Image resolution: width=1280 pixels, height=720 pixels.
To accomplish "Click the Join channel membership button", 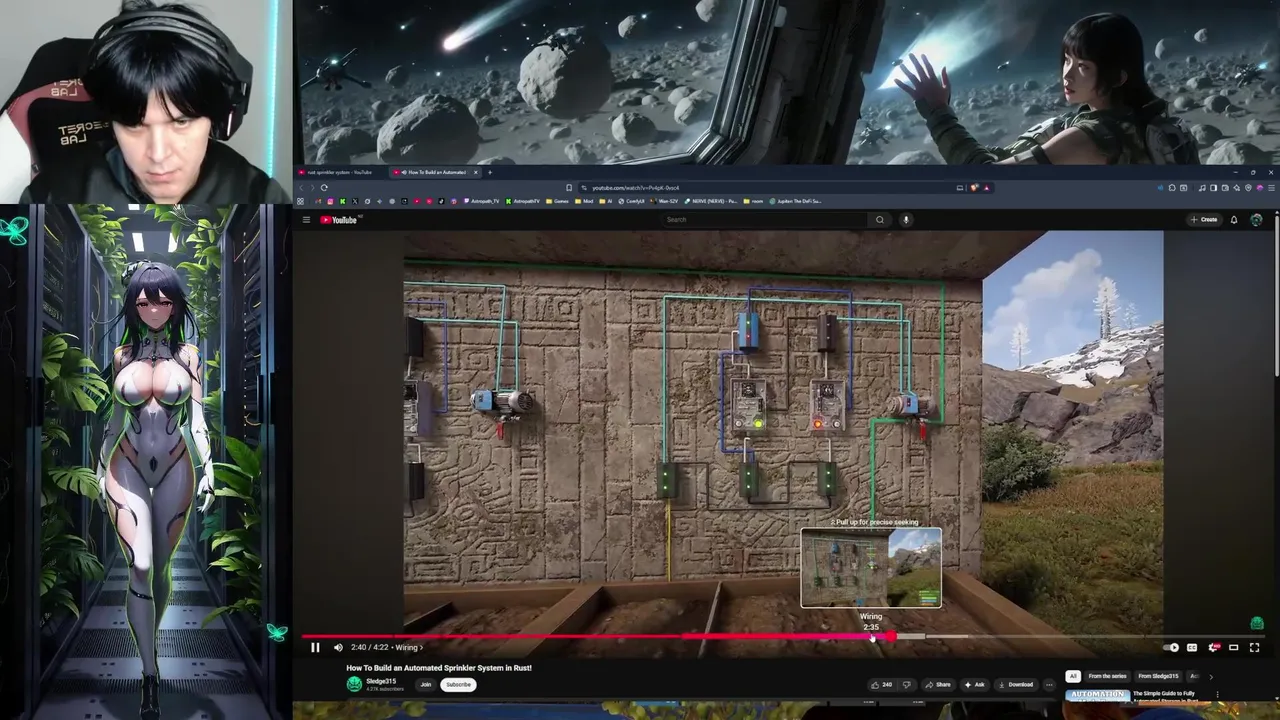I will [425, 685].
